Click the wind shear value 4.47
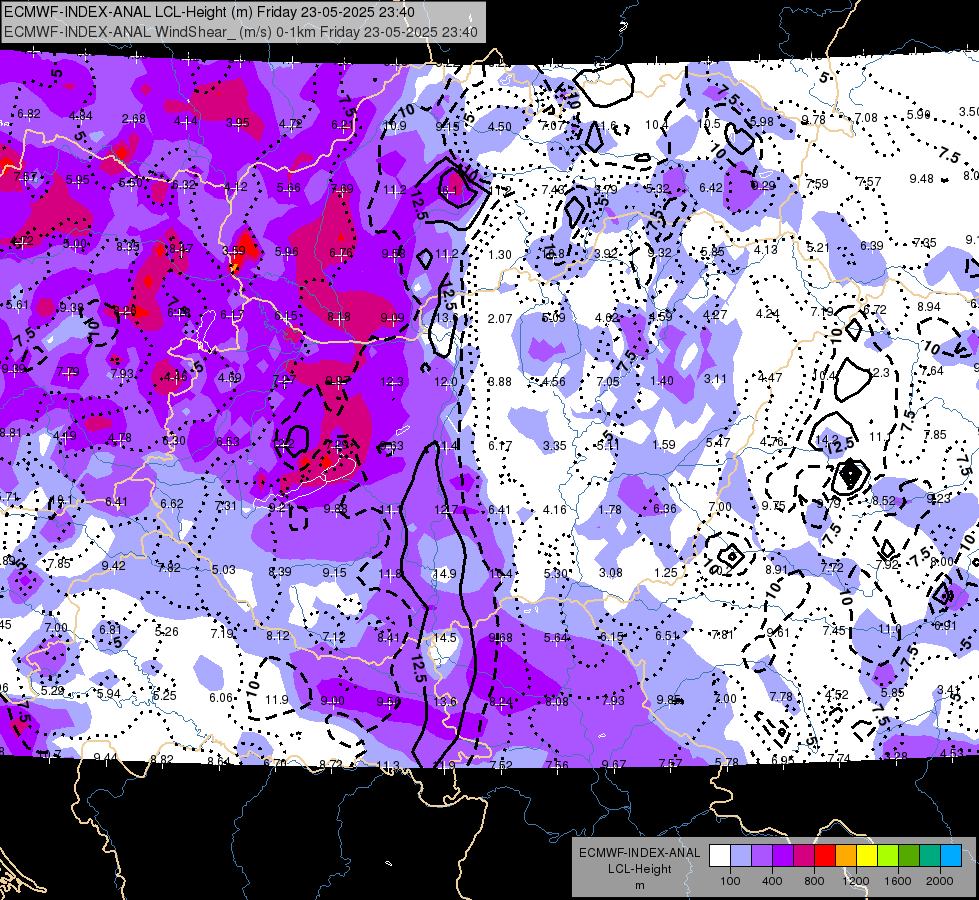Image resolution: width=979 pixels, height=900 pixels. click(769, 377)
